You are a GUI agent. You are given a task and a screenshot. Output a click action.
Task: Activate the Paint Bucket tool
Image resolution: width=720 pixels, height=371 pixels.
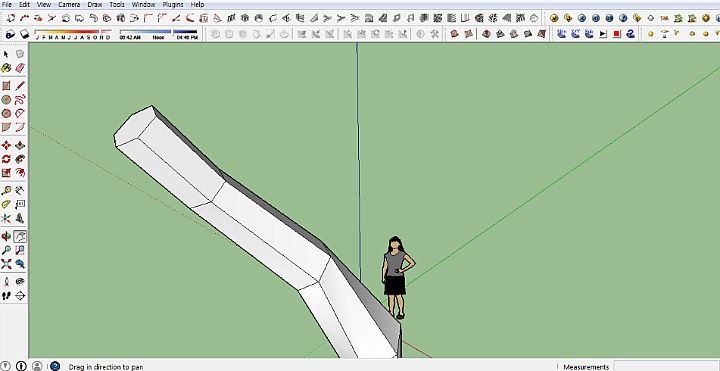point(6,68)
